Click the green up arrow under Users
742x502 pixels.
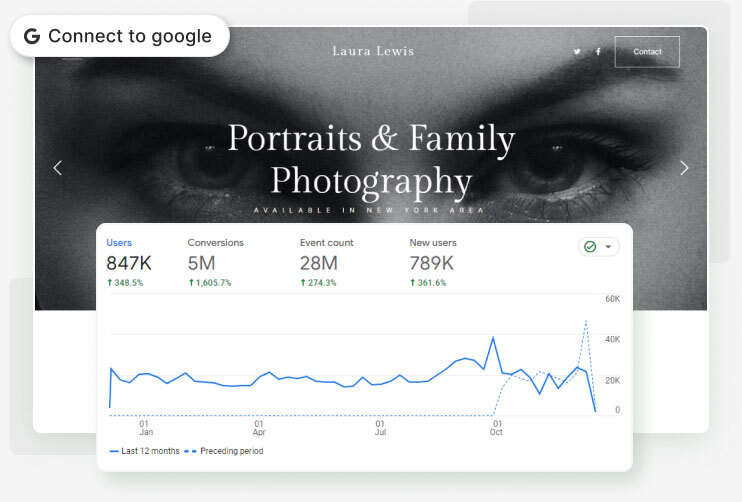[x=110, y=283]
